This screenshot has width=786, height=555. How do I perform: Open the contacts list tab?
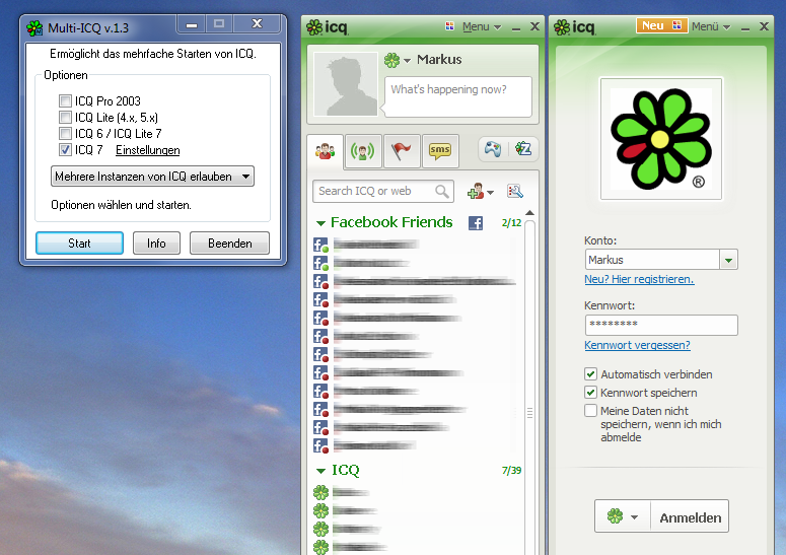point(324,152)
